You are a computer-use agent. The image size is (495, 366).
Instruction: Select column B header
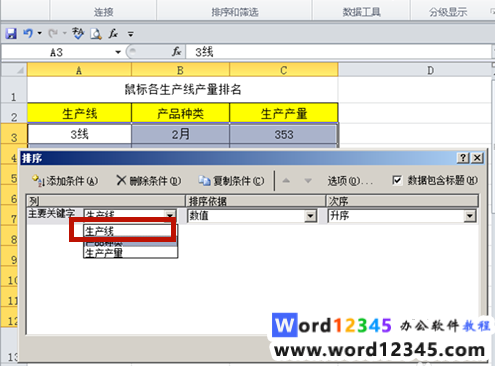coord(180,70)
